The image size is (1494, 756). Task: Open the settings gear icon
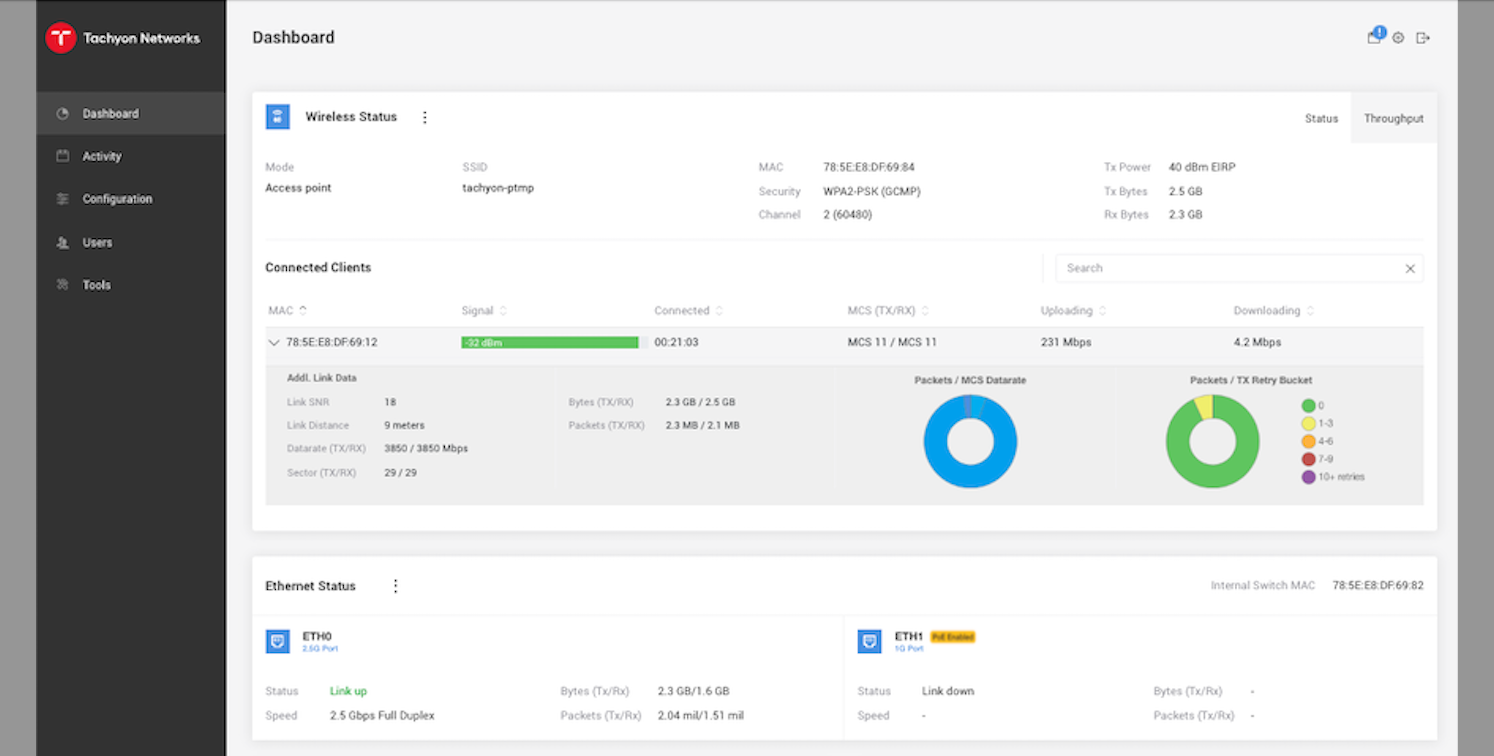(1398, 38)
